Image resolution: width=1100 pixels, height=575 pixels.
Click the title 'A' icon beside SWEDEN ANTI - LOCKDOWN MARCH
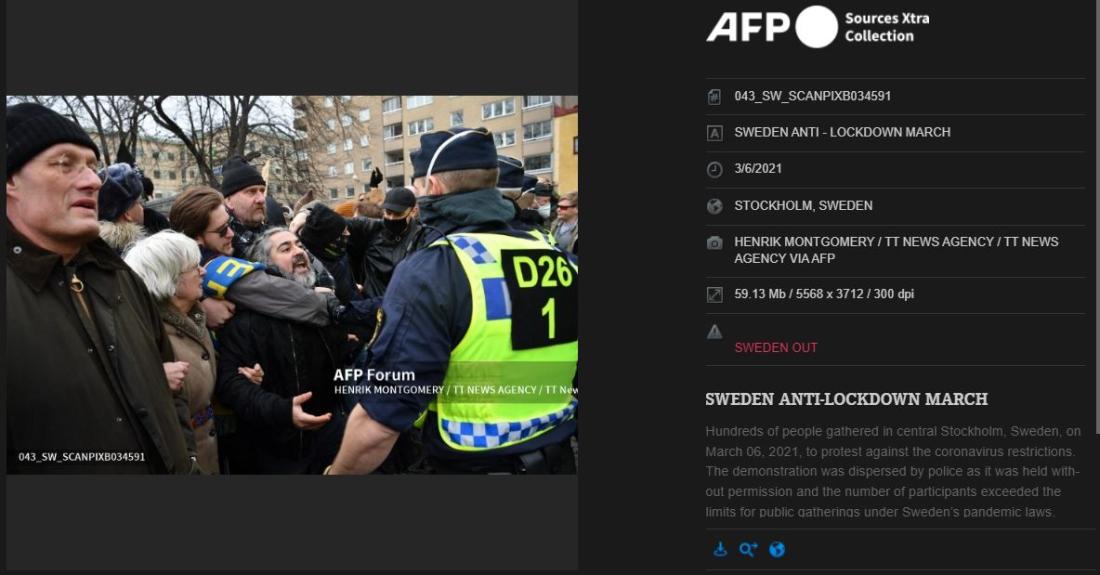tap(714, 133)
